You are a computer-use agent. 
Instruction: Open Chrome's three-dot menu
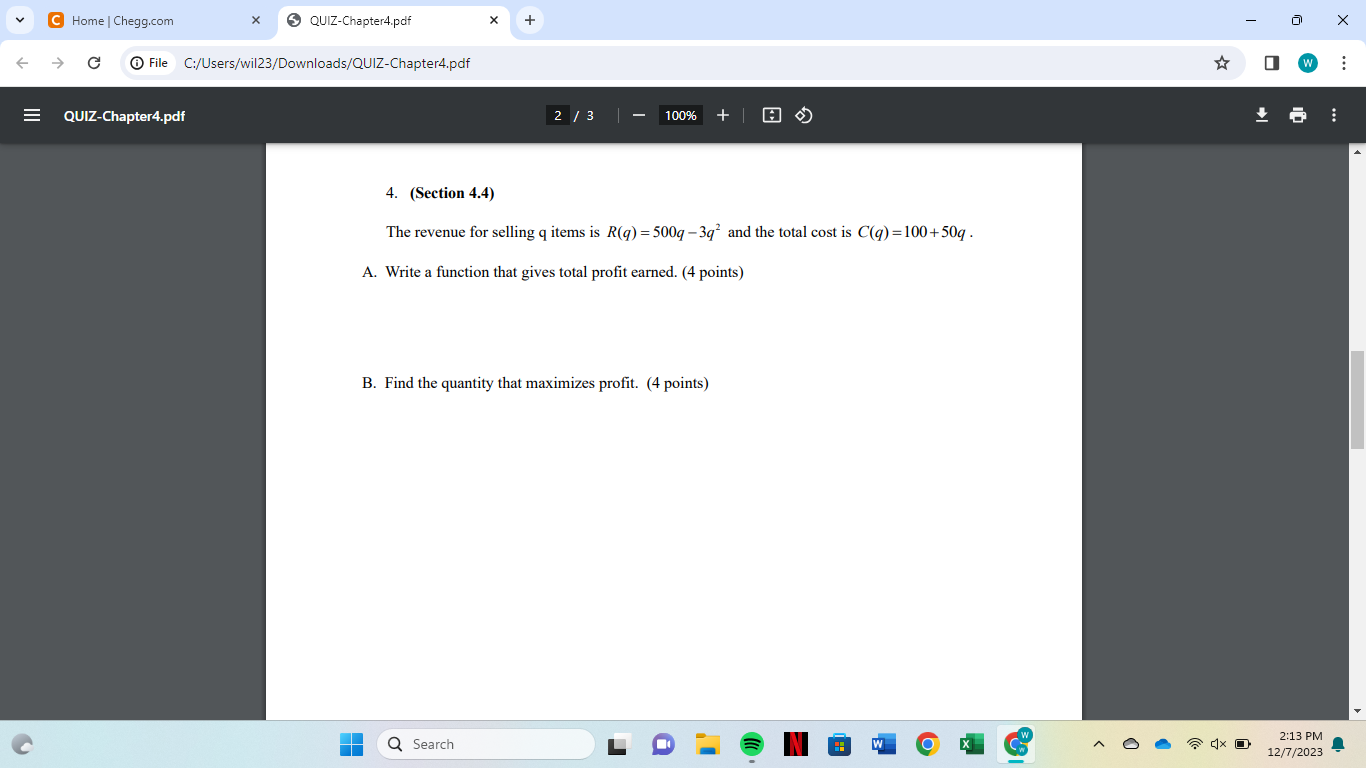tap(1344, 62)
